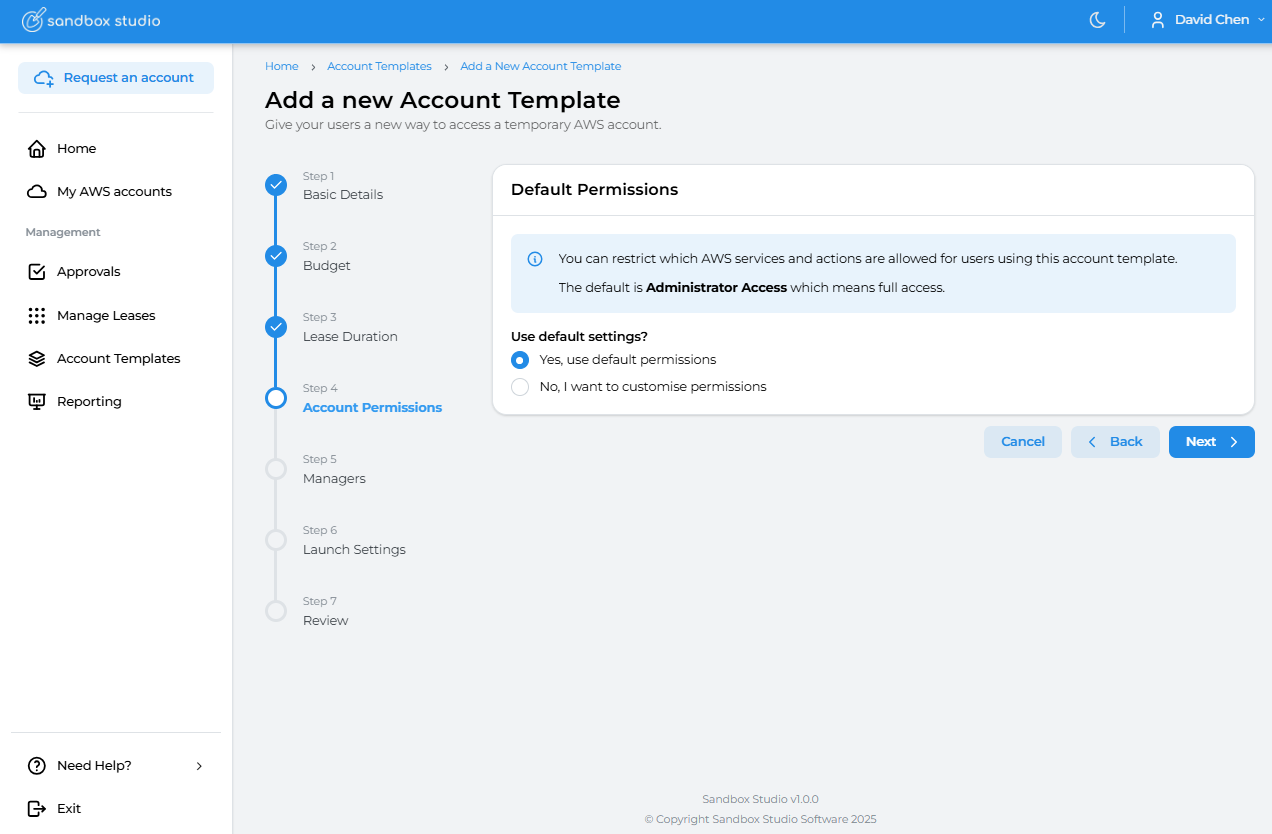Expand the Need Help? chevron

pos(199,766)
